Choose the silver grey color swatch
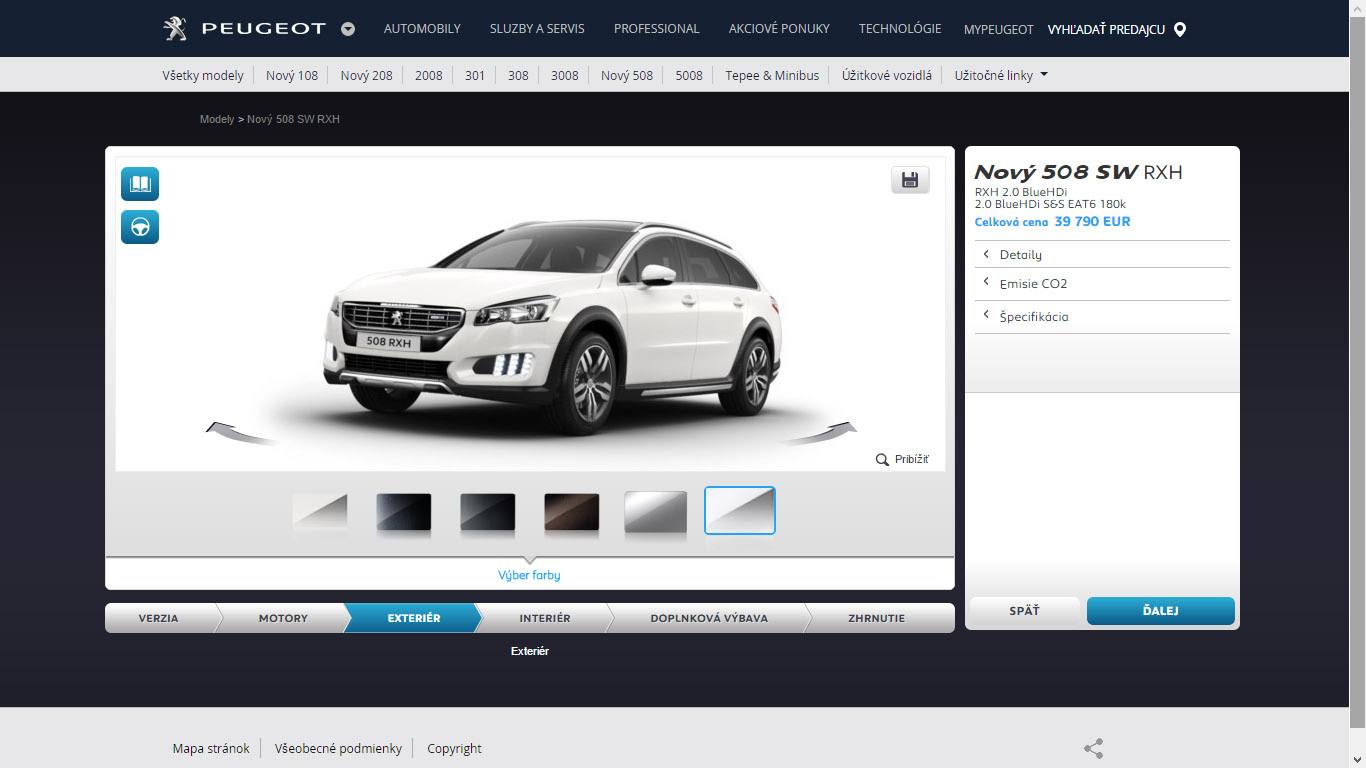 point(655,512)
